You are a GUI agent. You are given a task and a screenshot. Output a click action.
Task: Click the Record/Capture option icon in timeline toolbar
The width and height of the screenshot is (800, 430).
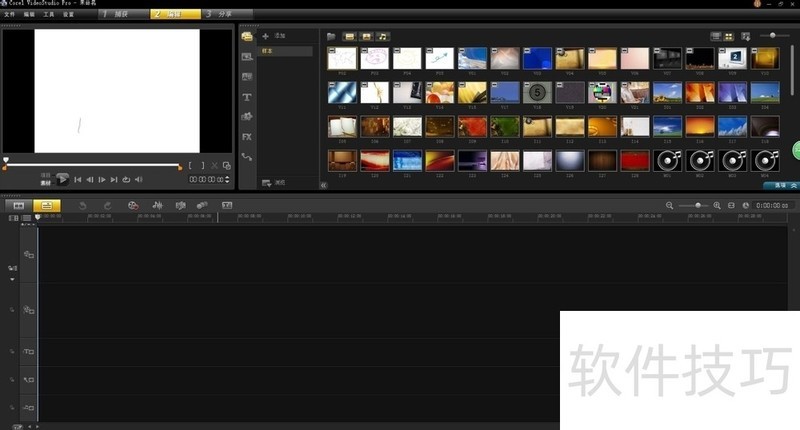pos(132,205)
